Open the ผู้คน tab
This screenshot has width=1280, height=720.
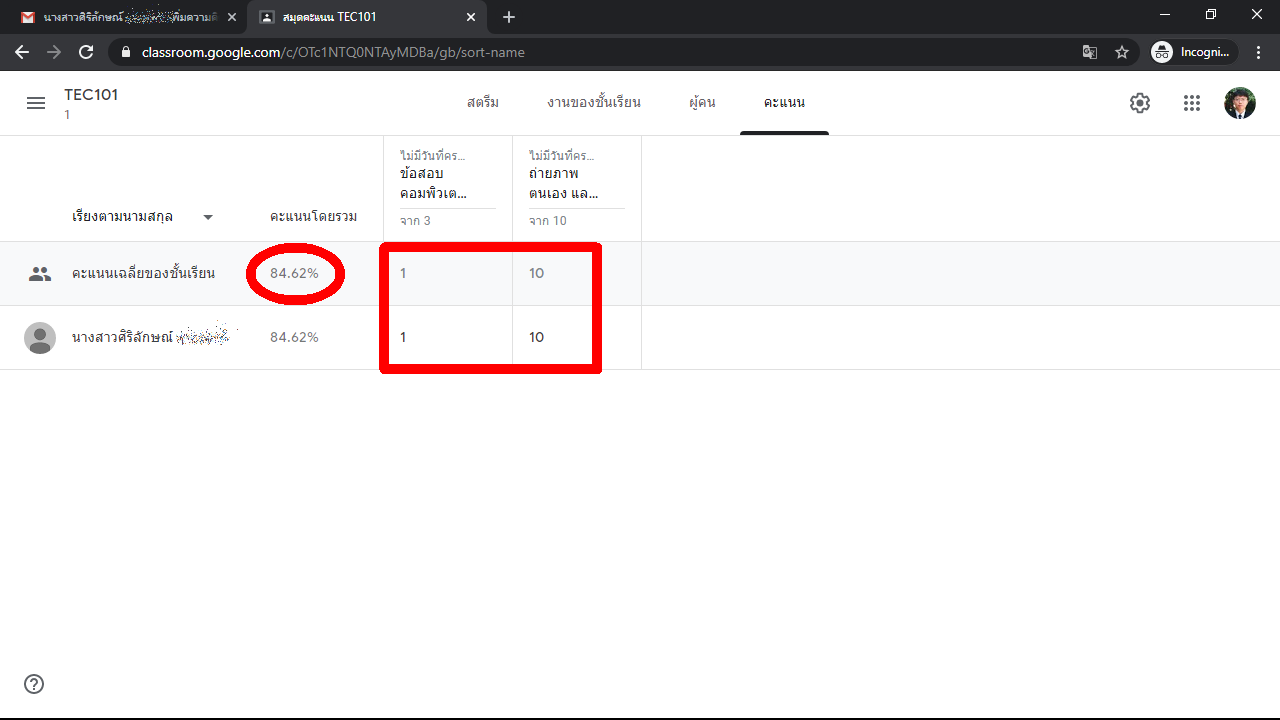[702, 103]
